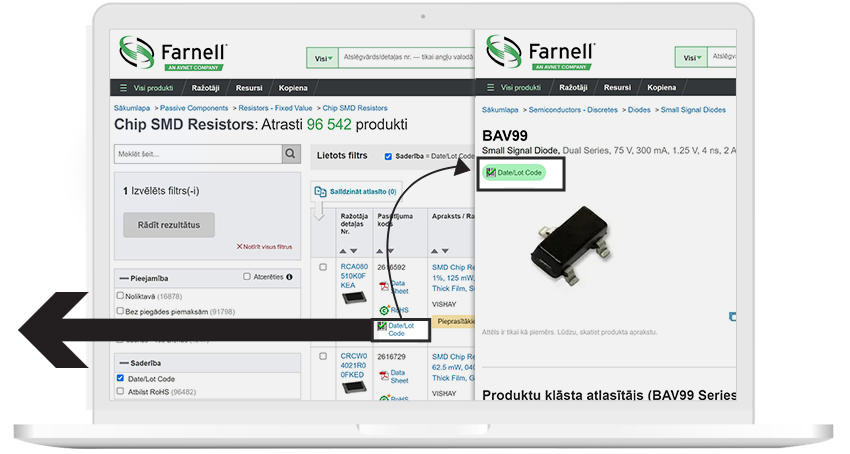Open RCA080510K0FKEA resistor thumbnail image

(x=354, y=297)
